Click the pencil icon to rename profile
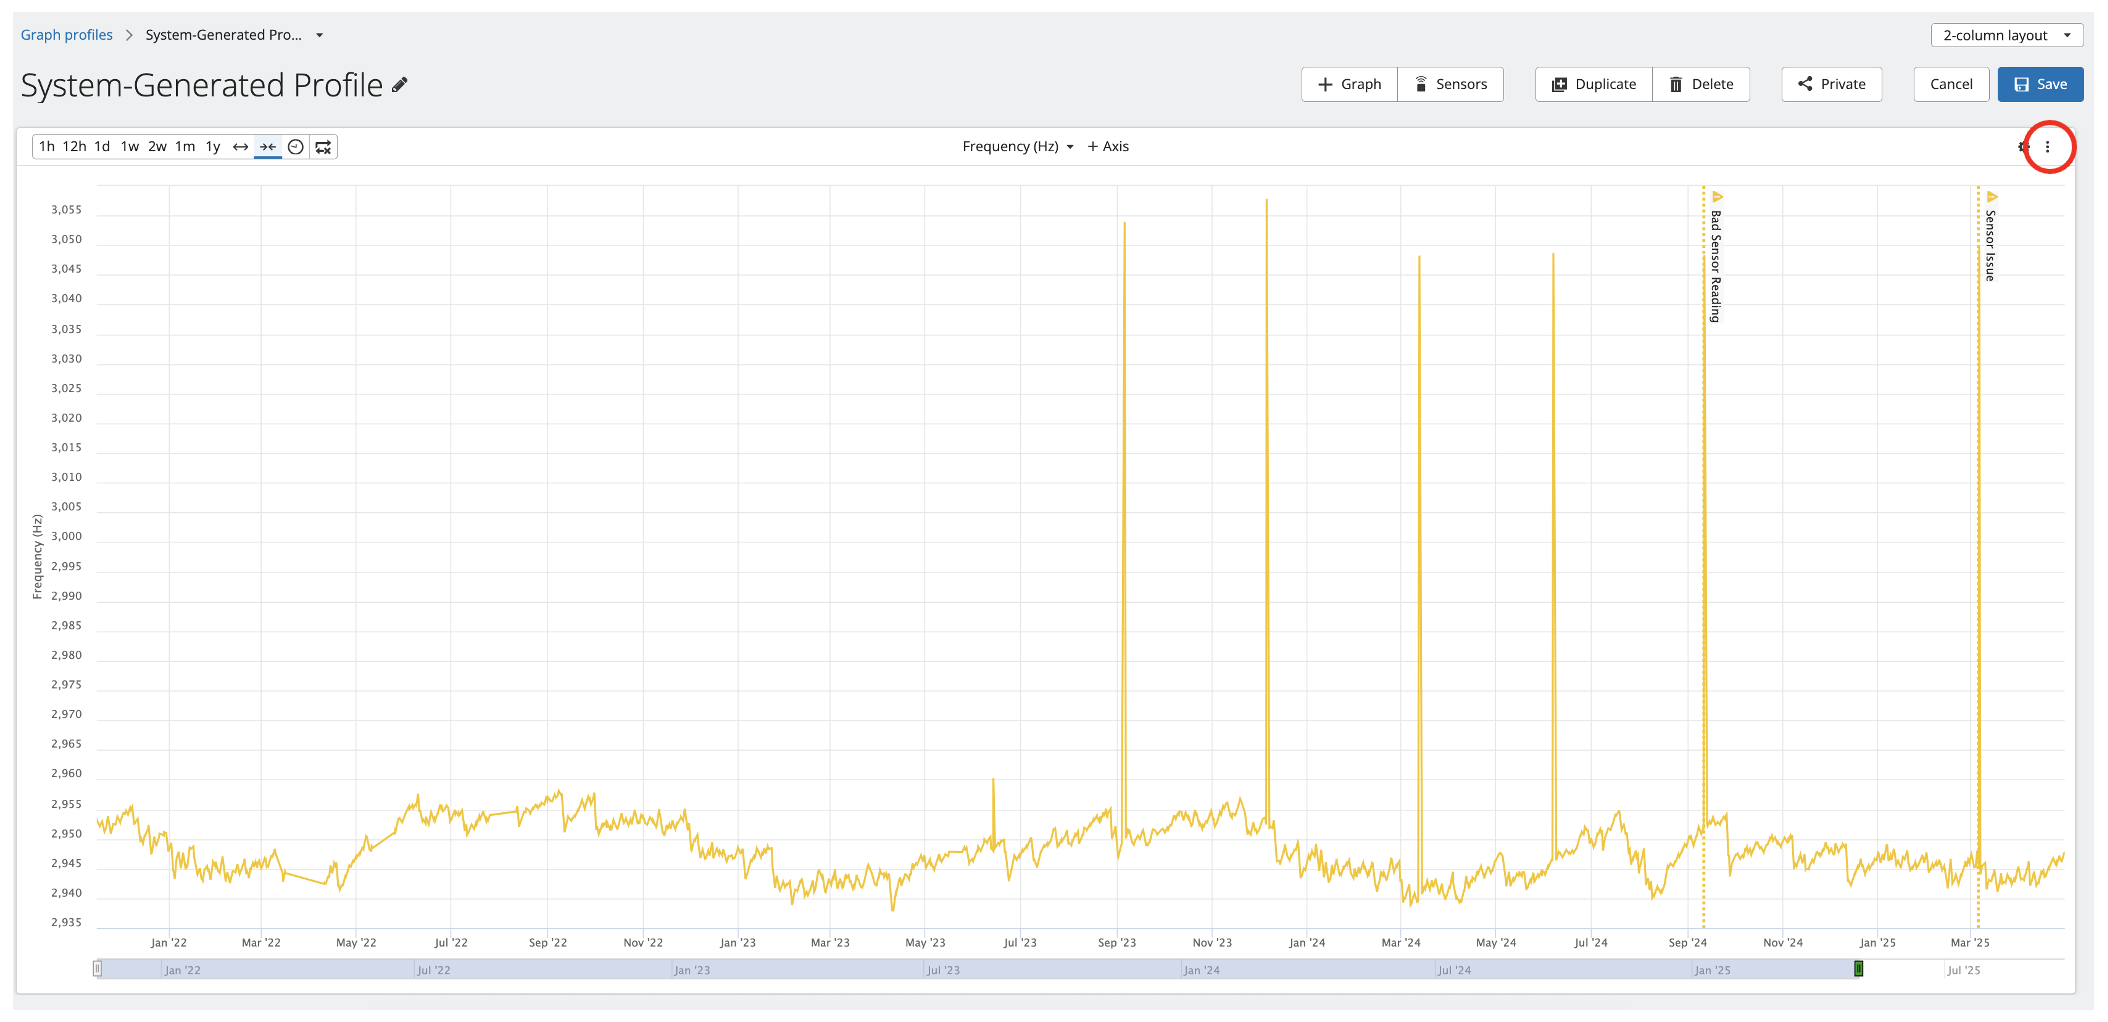 click(400, 86)
